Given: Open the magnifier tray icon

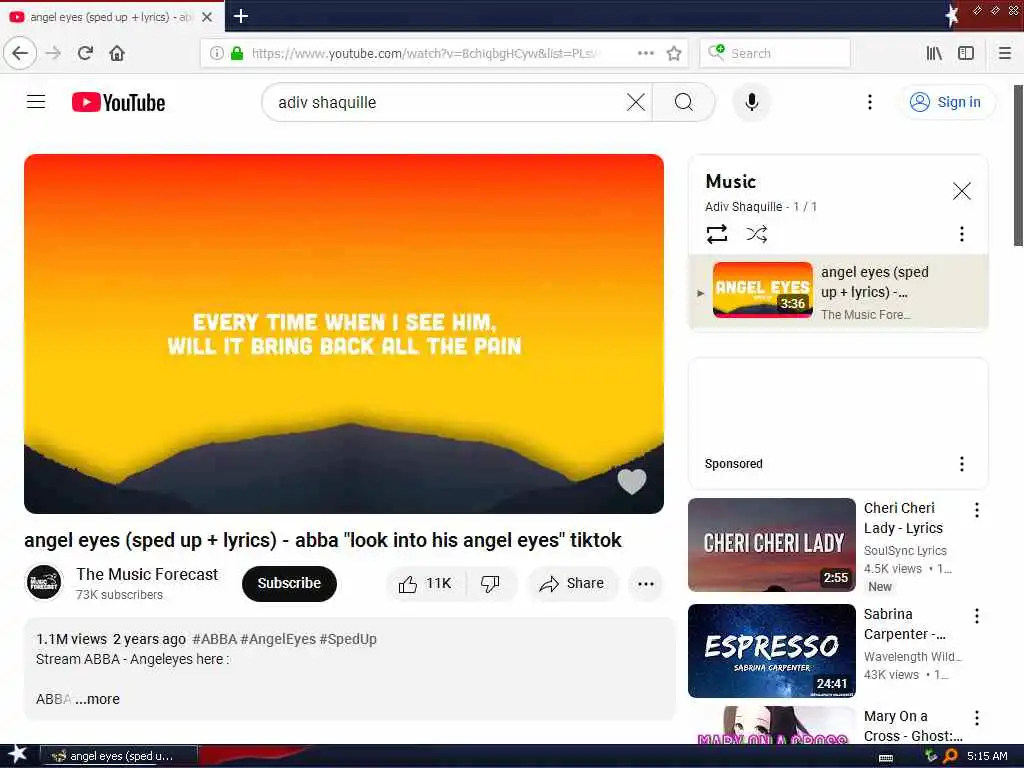Looking at the screenshot, I should click(x=950, y=756).
